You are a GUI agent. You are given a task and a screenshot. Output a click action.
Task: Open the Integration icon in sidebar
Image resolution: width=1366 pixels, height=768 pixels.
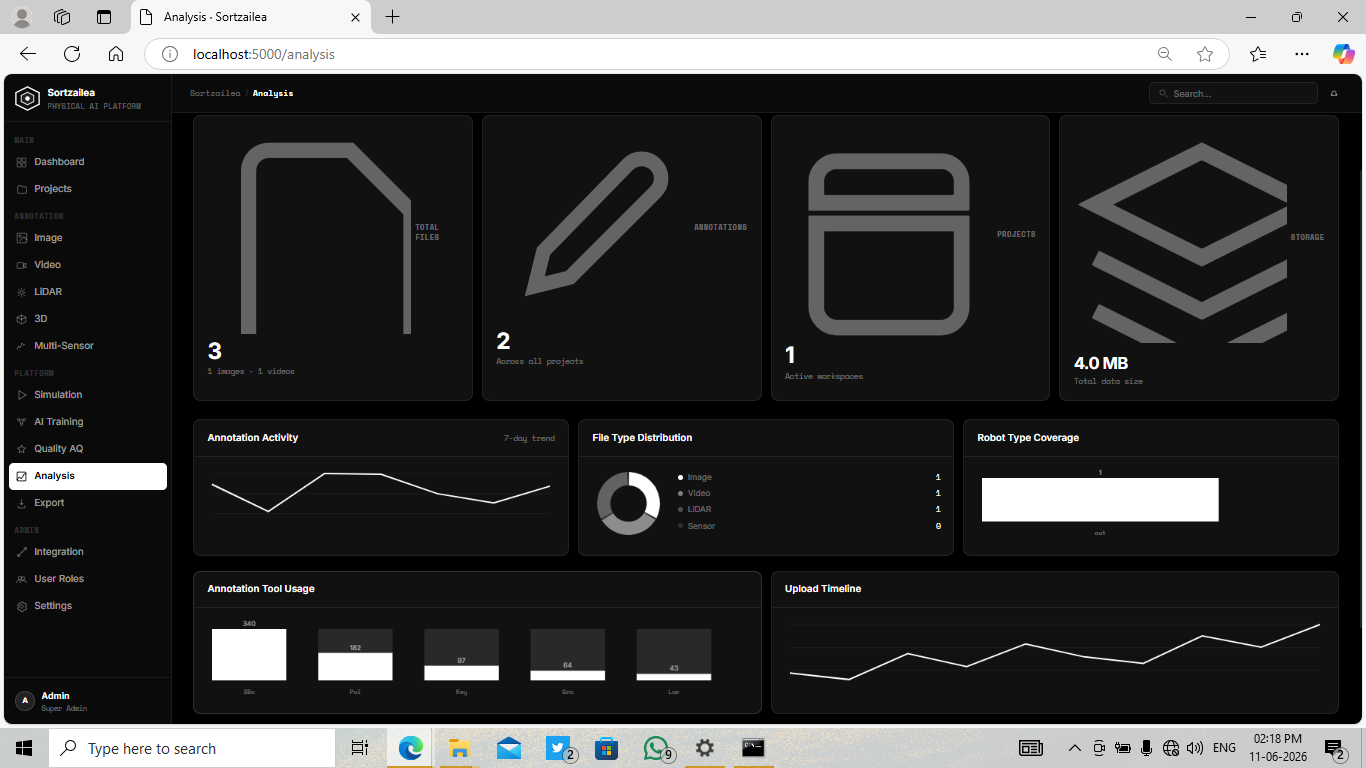tap(22, 552)
